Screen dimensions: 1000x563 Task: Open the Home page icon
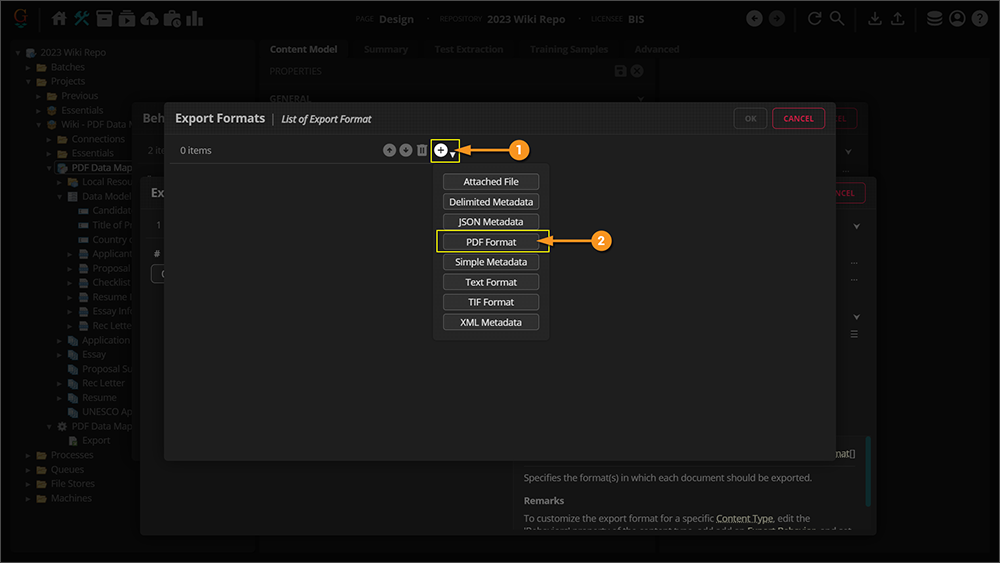60,19
